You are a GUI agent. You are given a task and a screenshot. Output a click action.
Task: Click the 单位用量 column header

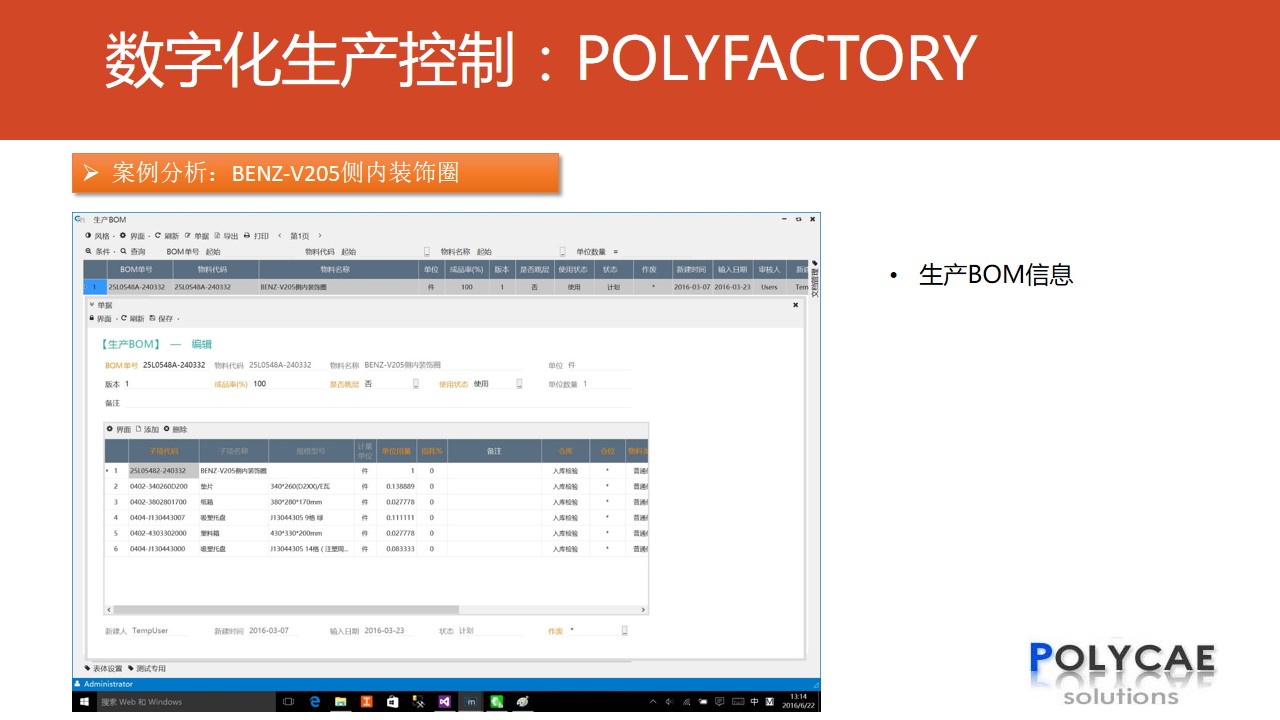click(398, 452)
